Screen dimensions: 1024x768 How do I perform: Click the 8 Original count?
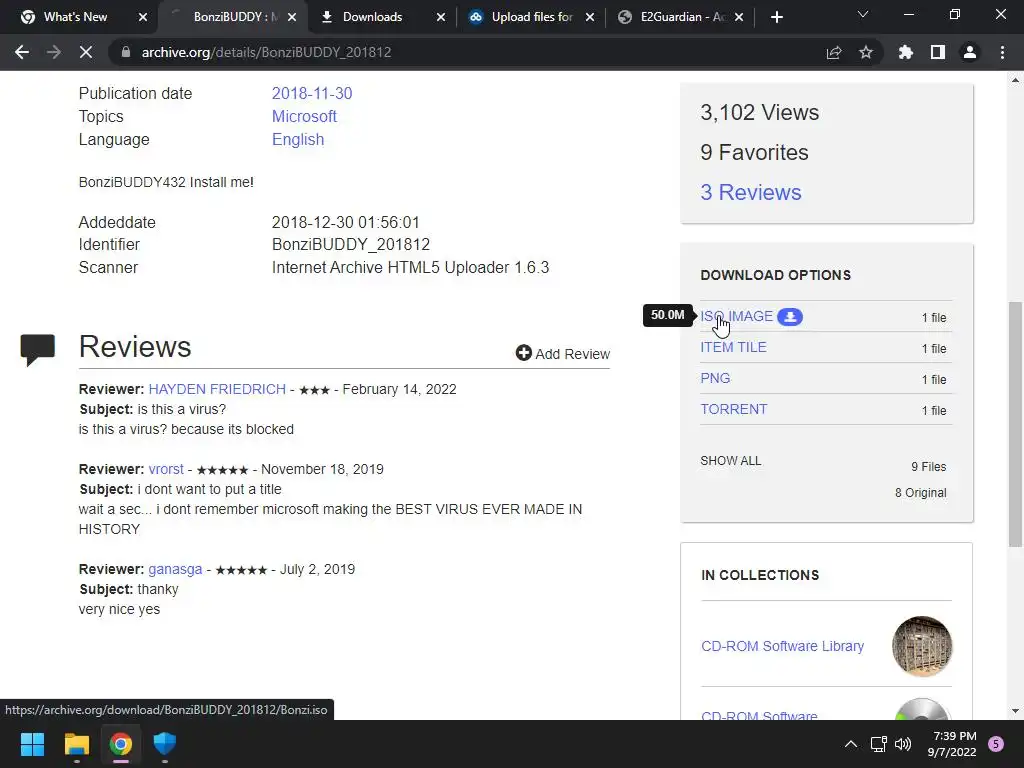[920, 492]
